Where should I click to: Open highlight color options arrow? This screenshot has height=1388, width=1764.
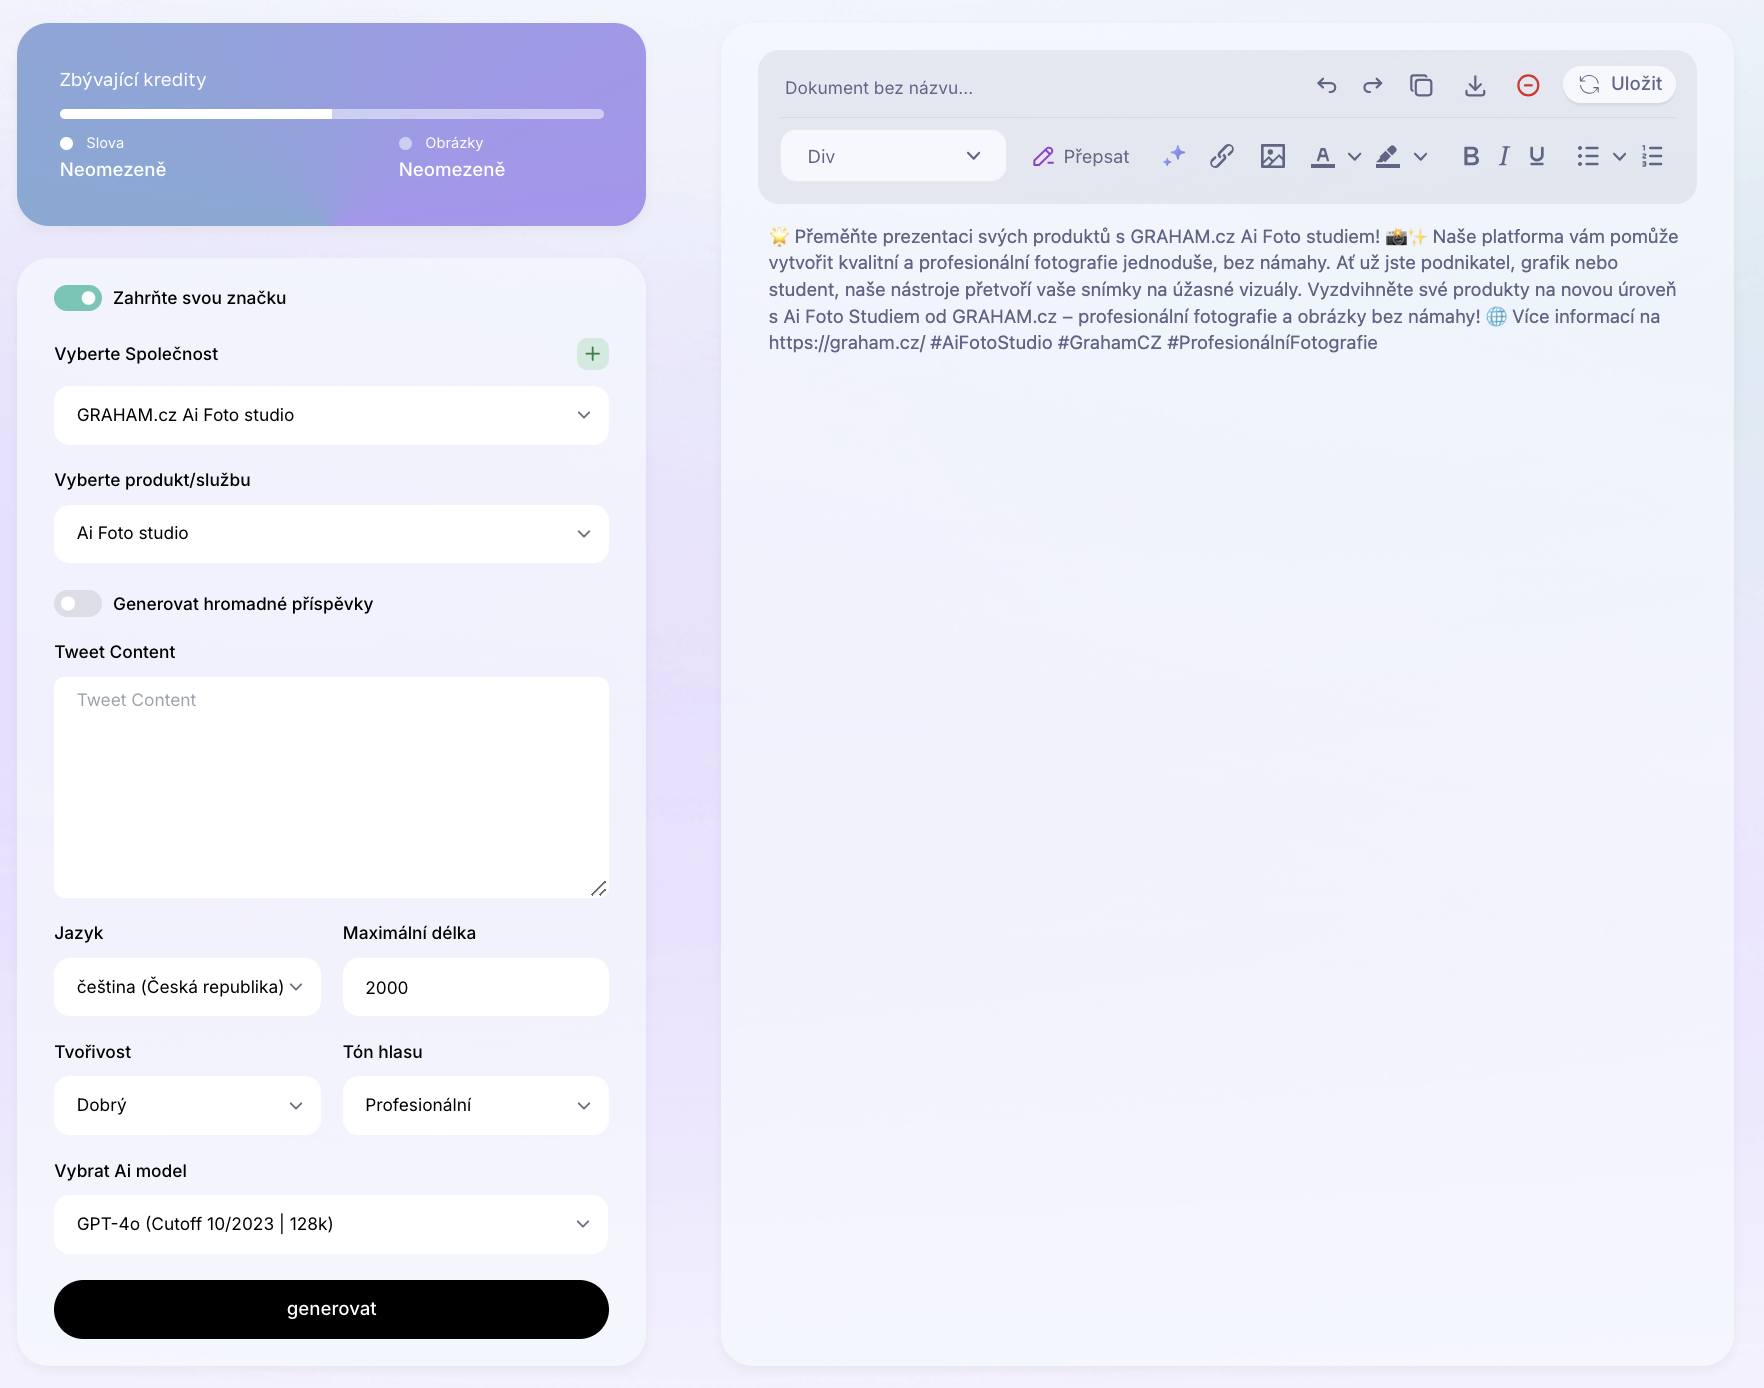tap(1420, 156)
